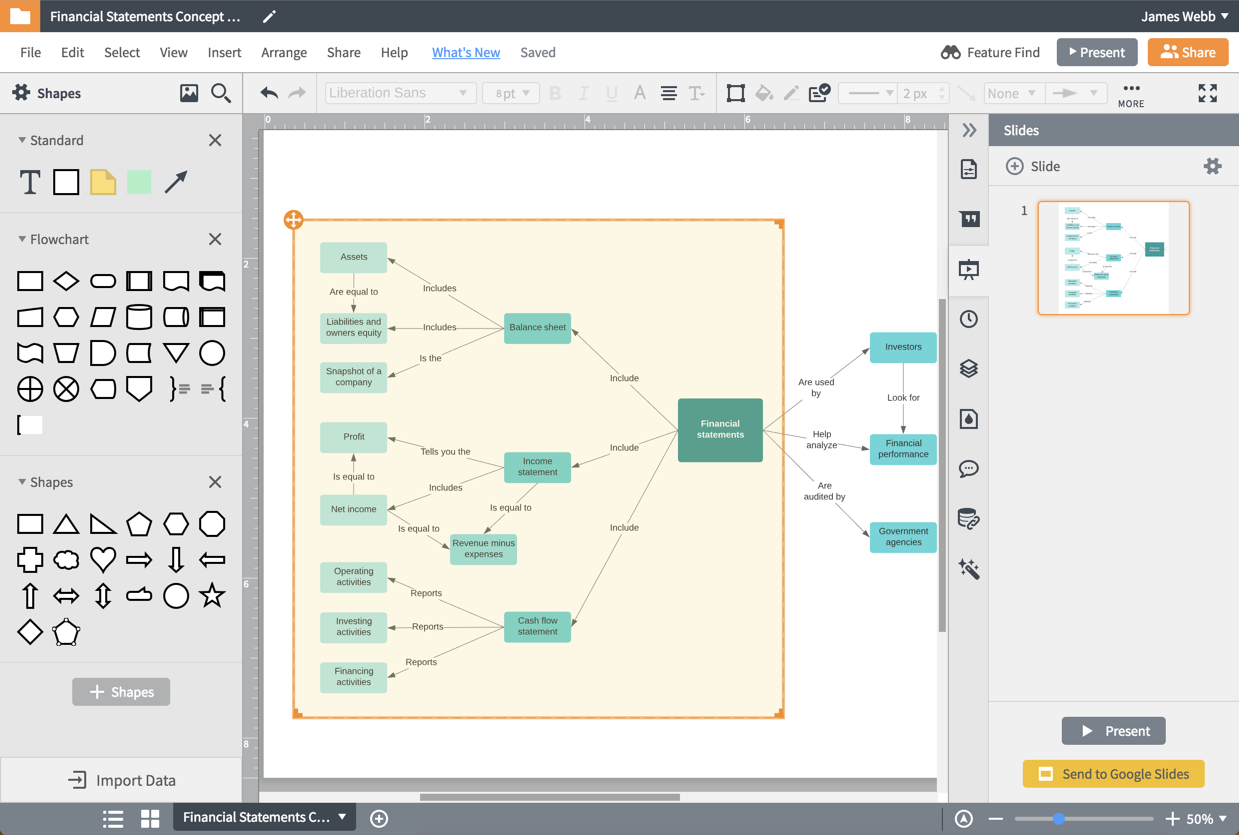Click the insert image icon in Shapes panel

point(189,93)
